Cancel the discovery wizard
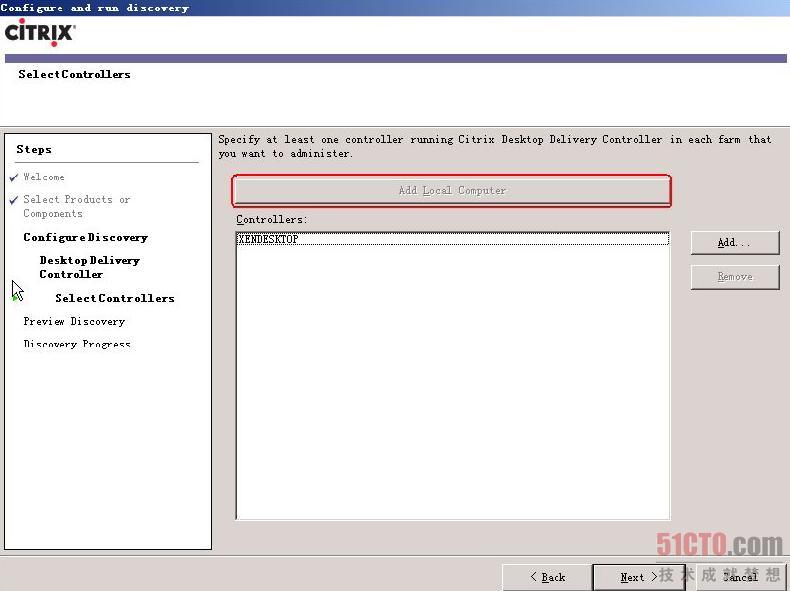 [x=741, y=577]
